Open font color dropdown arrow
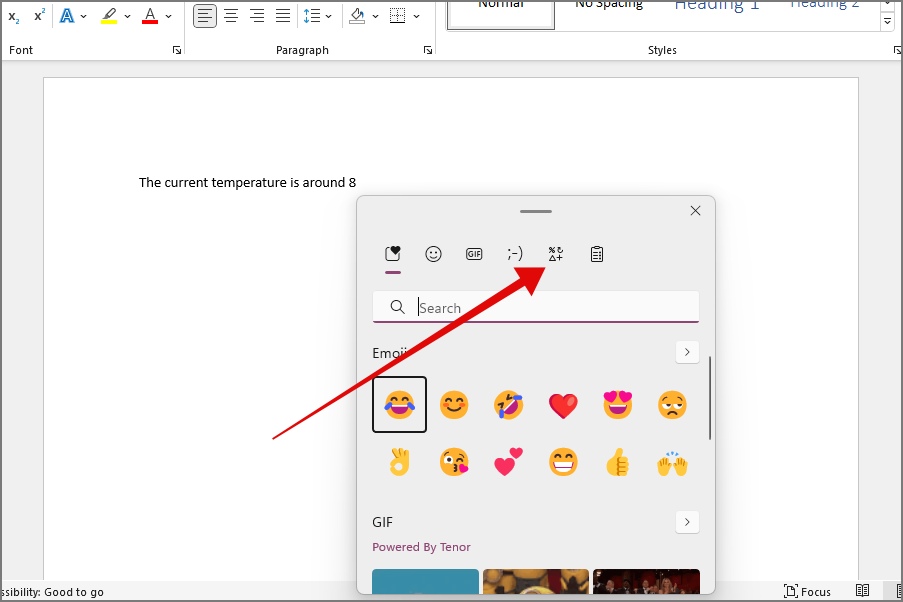 click(x=168, y=16)
